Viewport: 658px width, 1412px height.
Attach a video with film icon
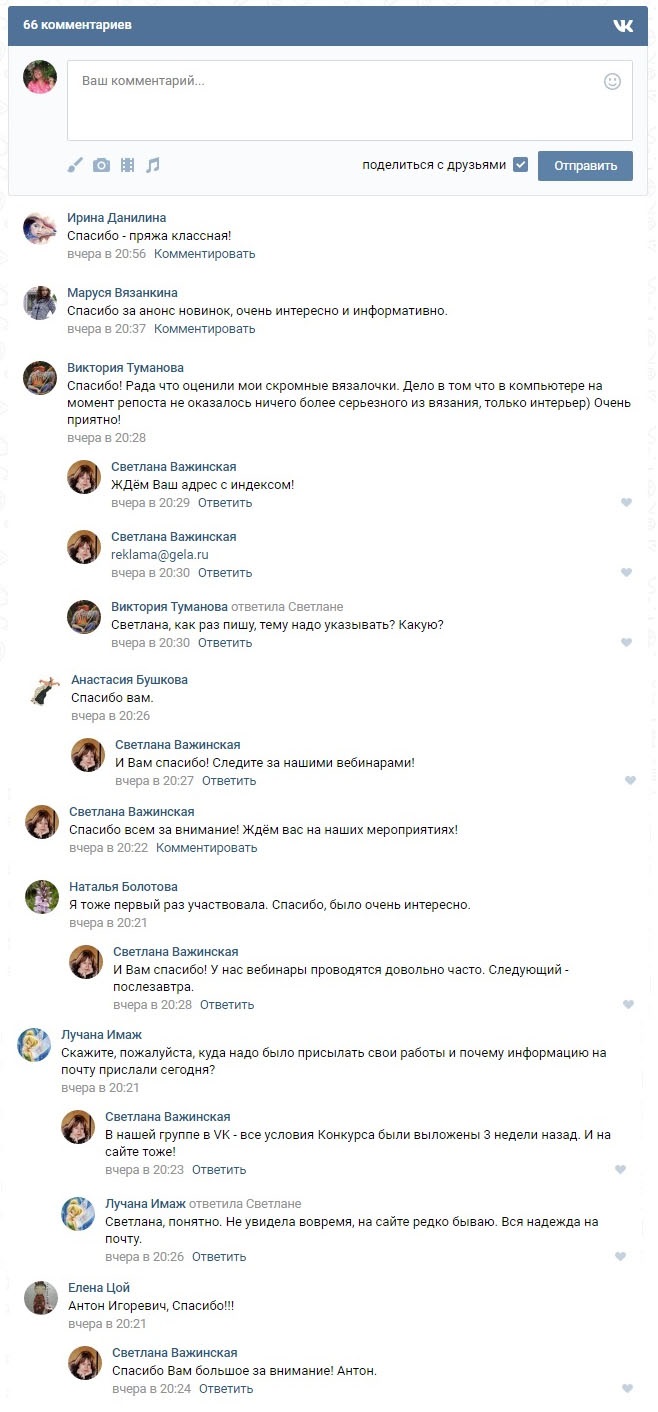tap(127, 165)
